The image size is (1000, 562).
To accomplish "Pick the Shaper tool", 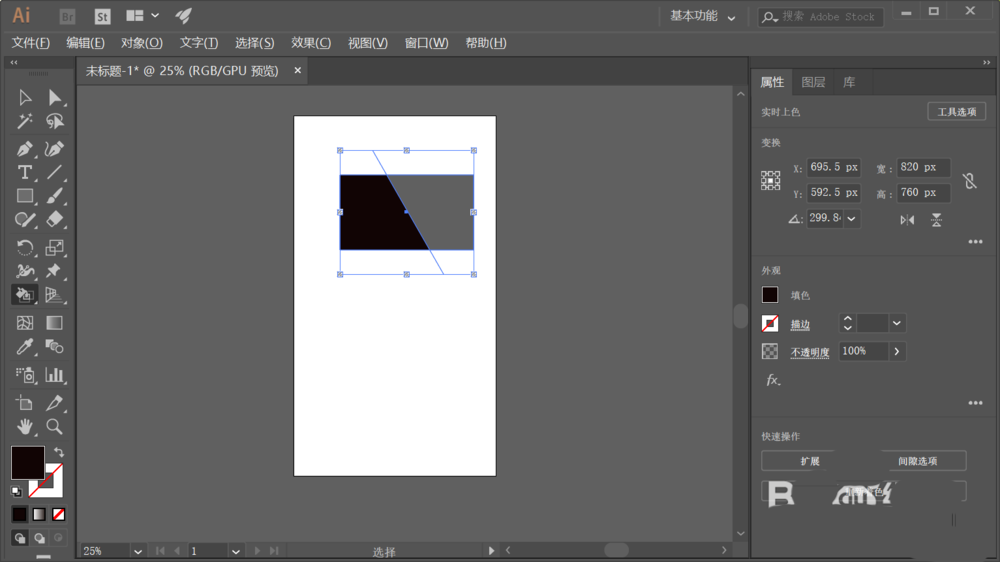I will 25,220.
